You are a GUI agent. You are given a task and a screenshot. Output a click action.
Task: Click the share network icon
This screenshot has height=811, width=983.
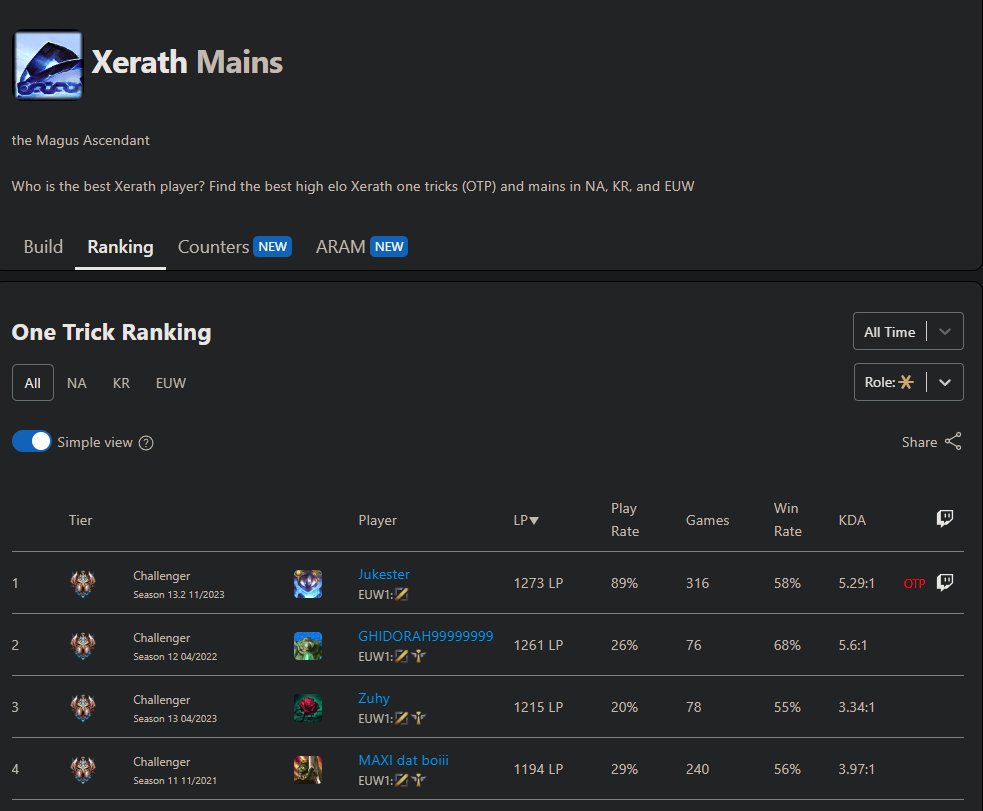pyautogui.click(x=953, y=441)
